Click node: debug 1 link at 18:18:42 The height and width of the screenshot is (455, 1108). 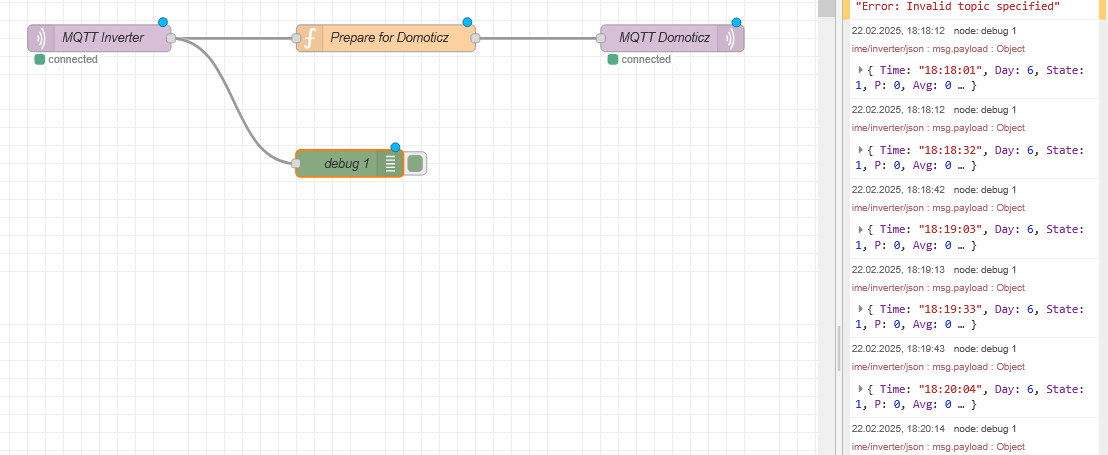[984, 189]
